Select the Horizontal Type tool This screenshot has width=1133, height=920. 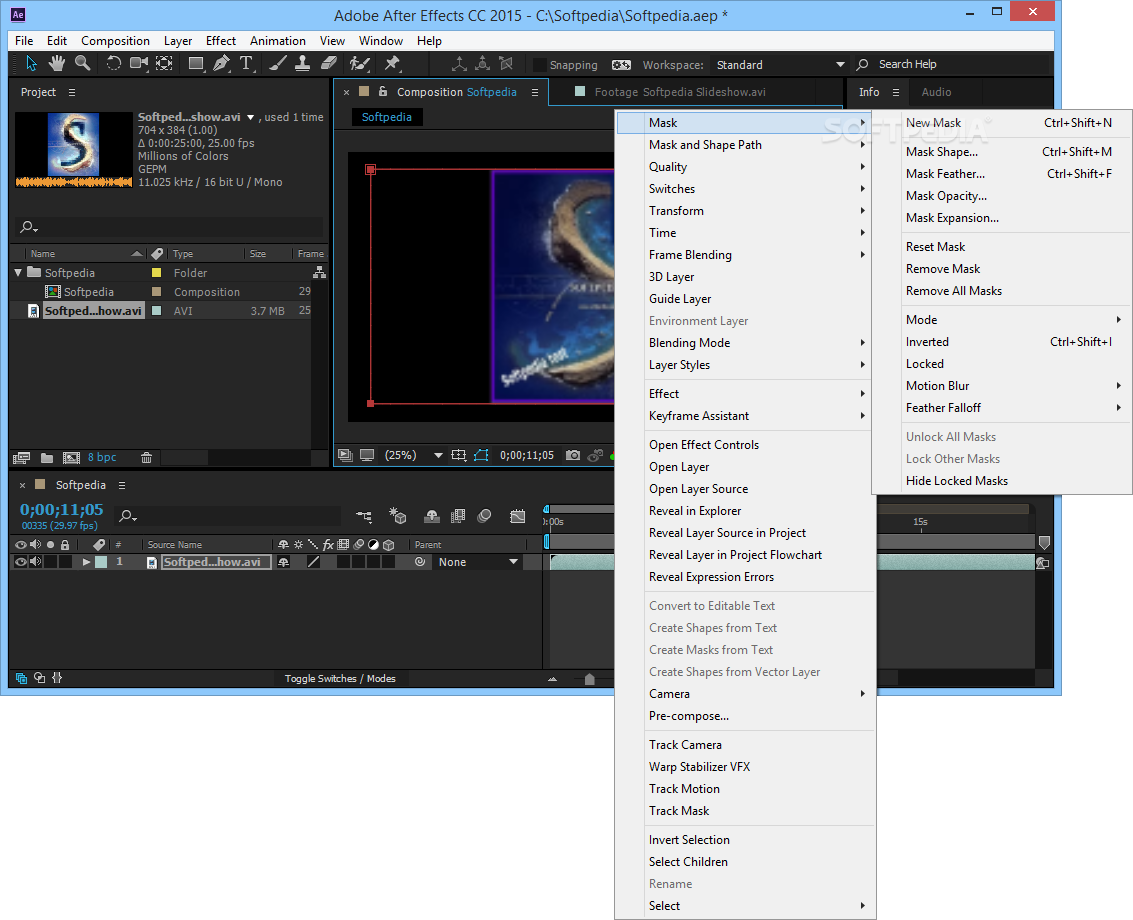[247, 63]
